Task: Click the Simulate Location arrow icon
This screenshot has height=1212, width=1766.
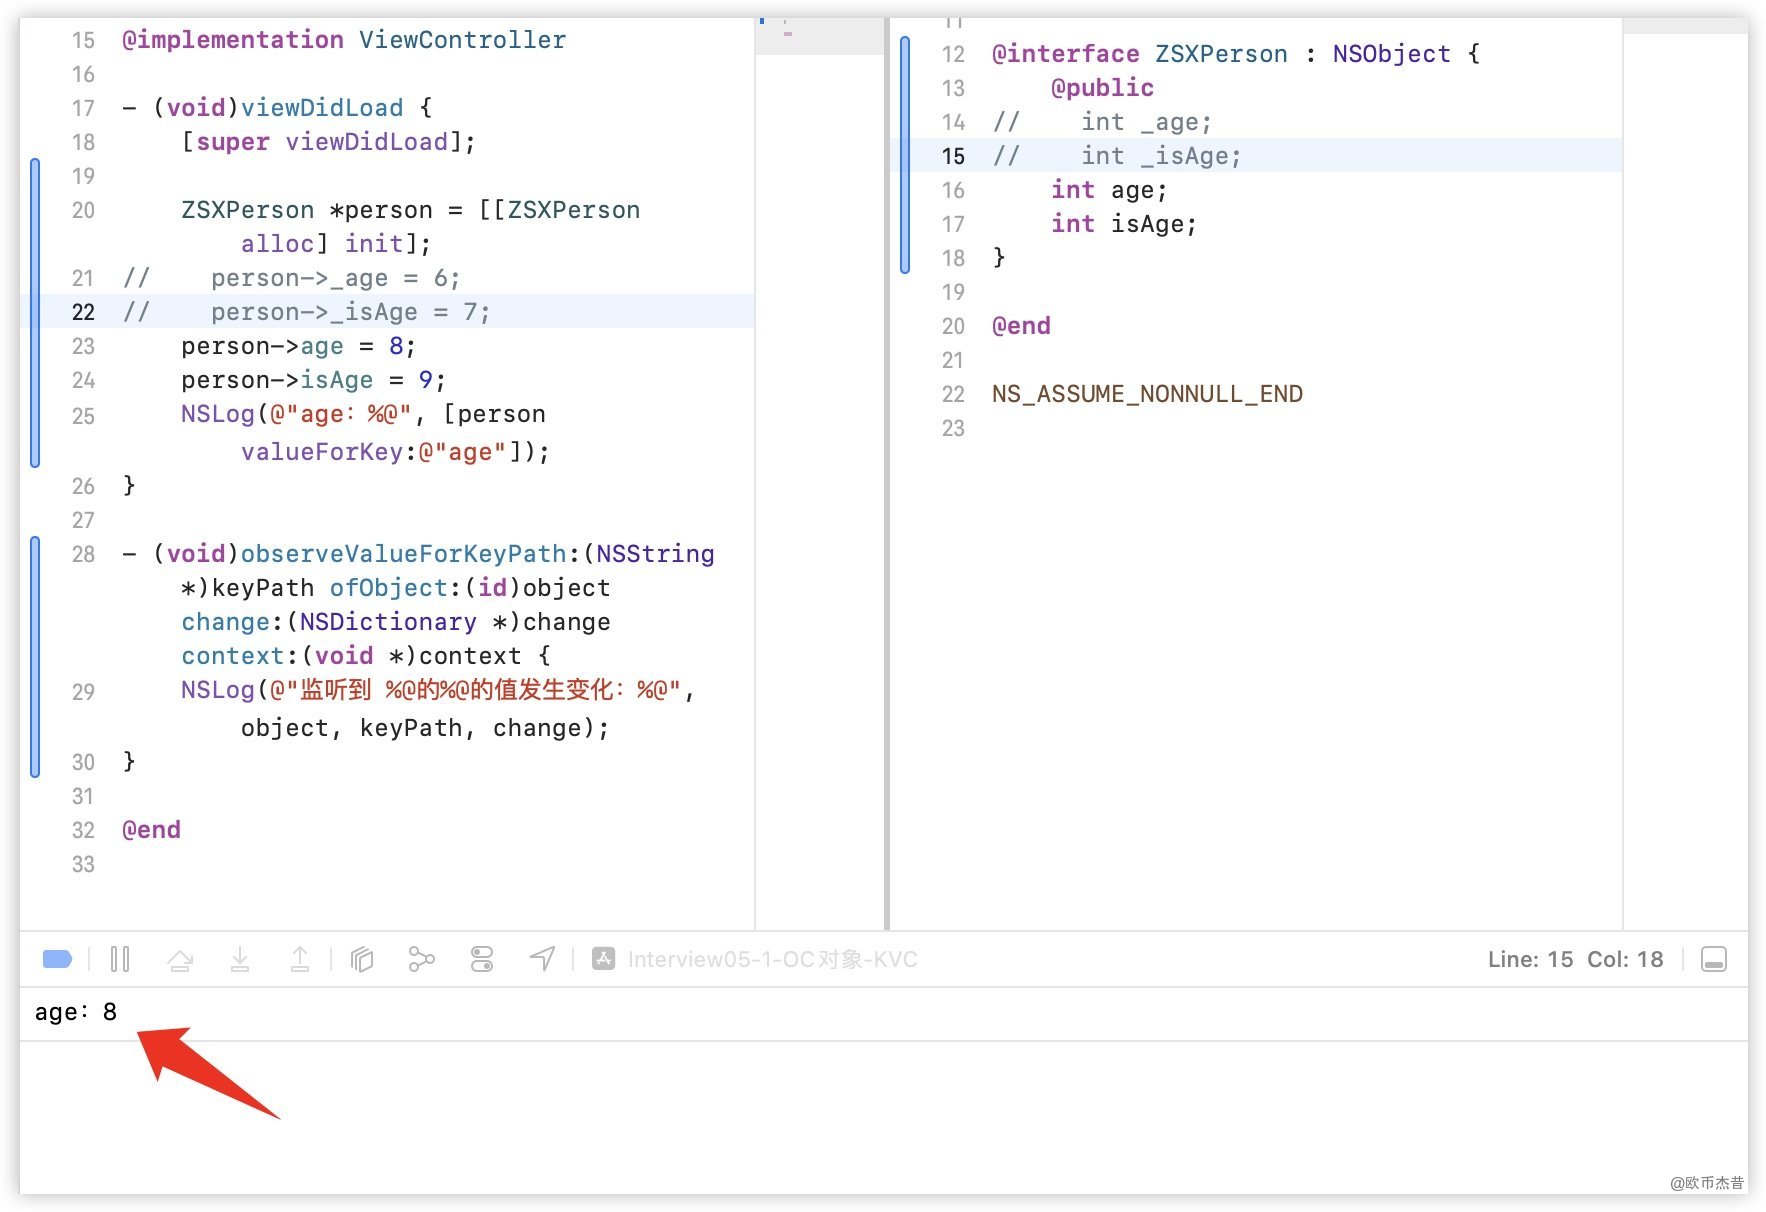Action: coord(542,960)
